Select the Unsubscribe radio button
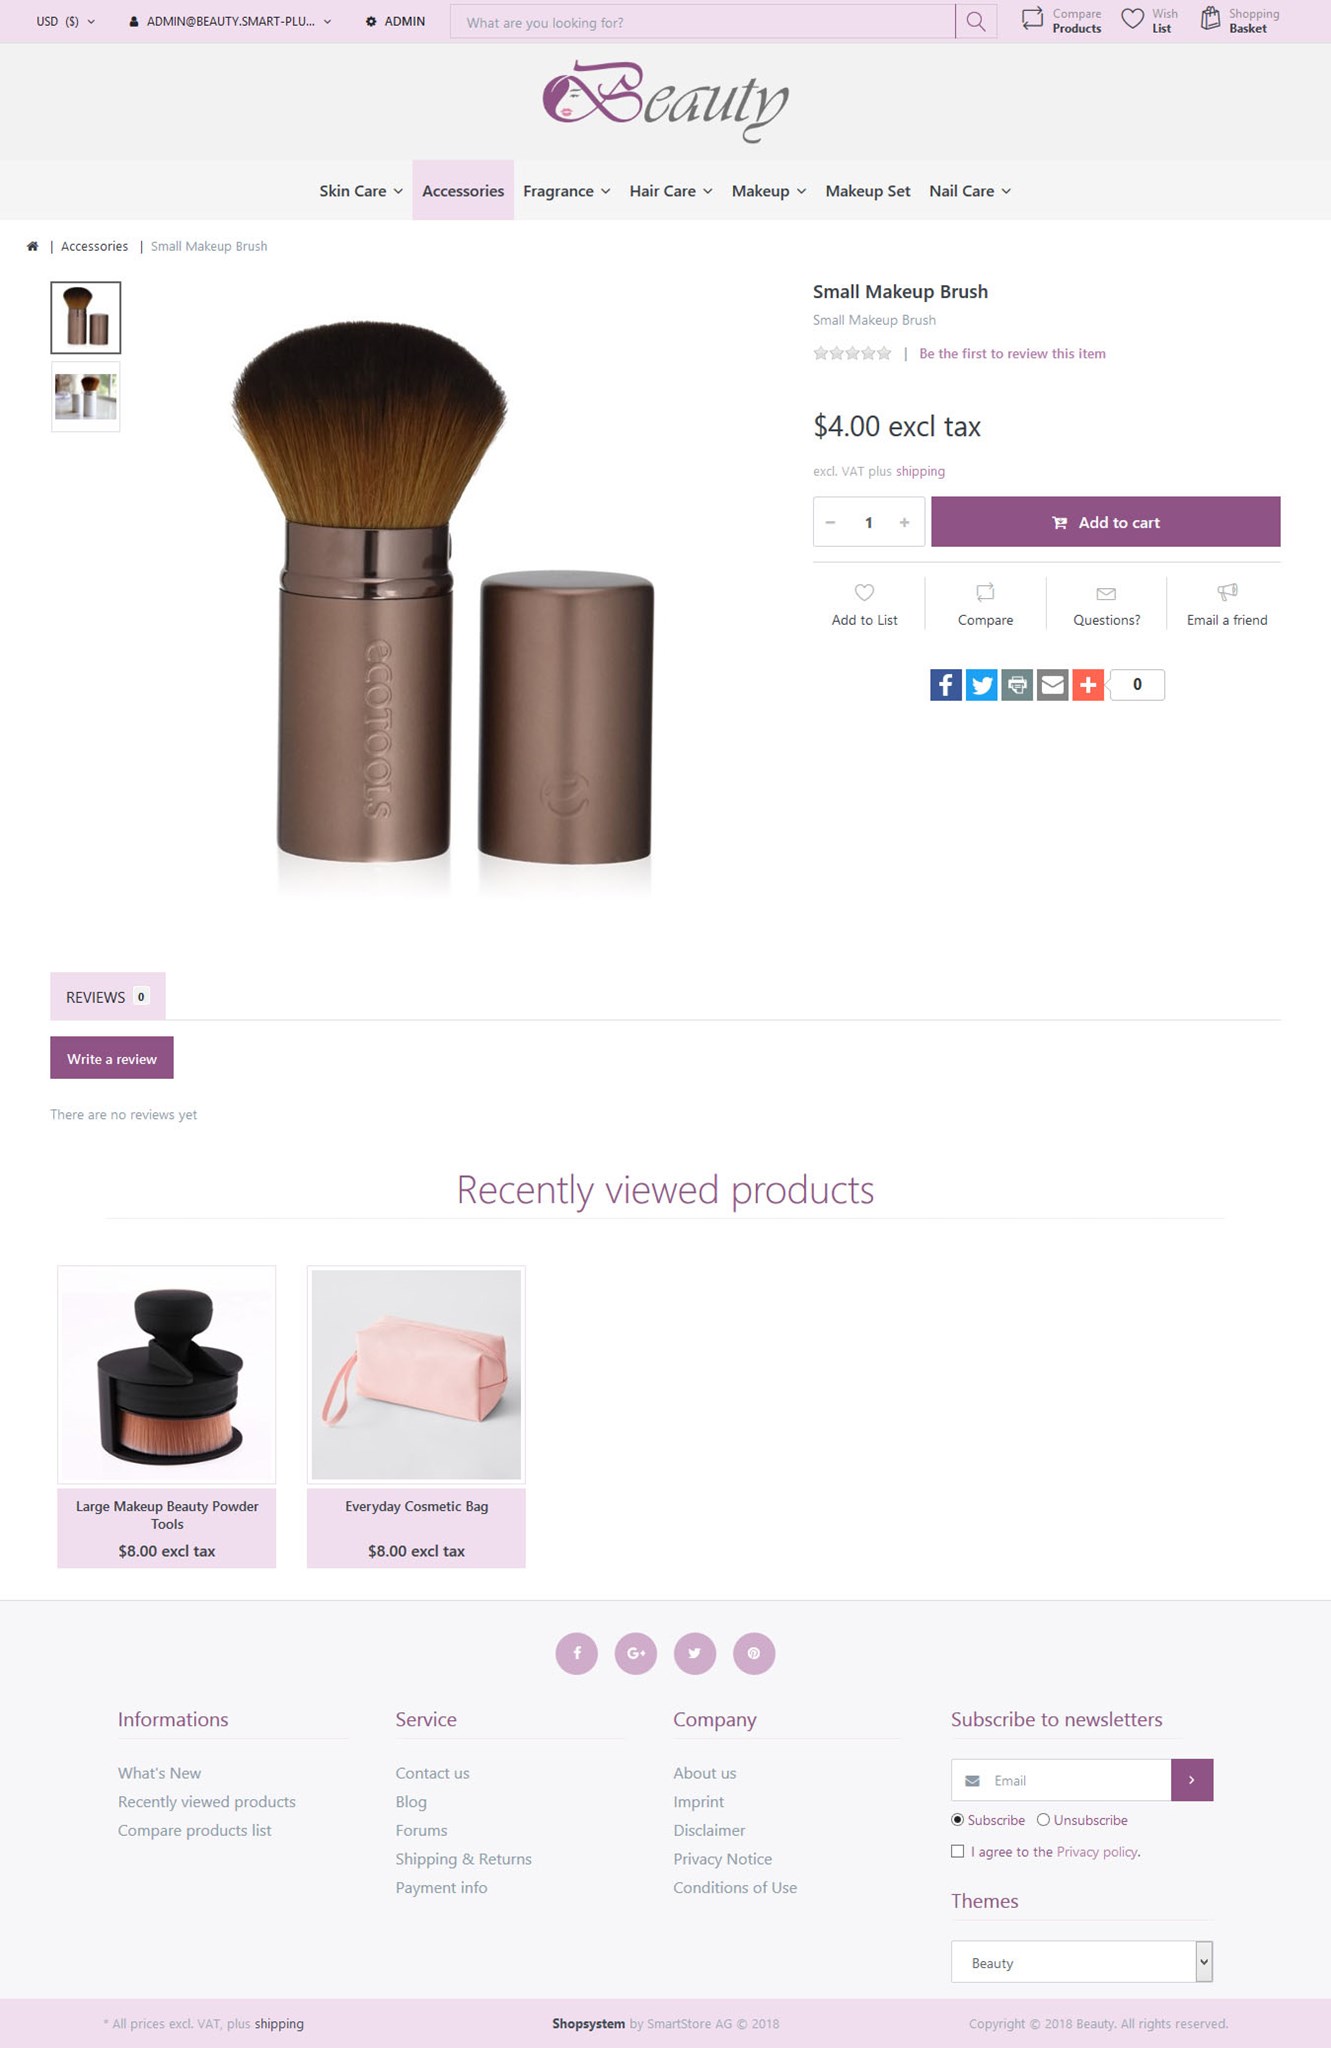 point(1043,1820)
